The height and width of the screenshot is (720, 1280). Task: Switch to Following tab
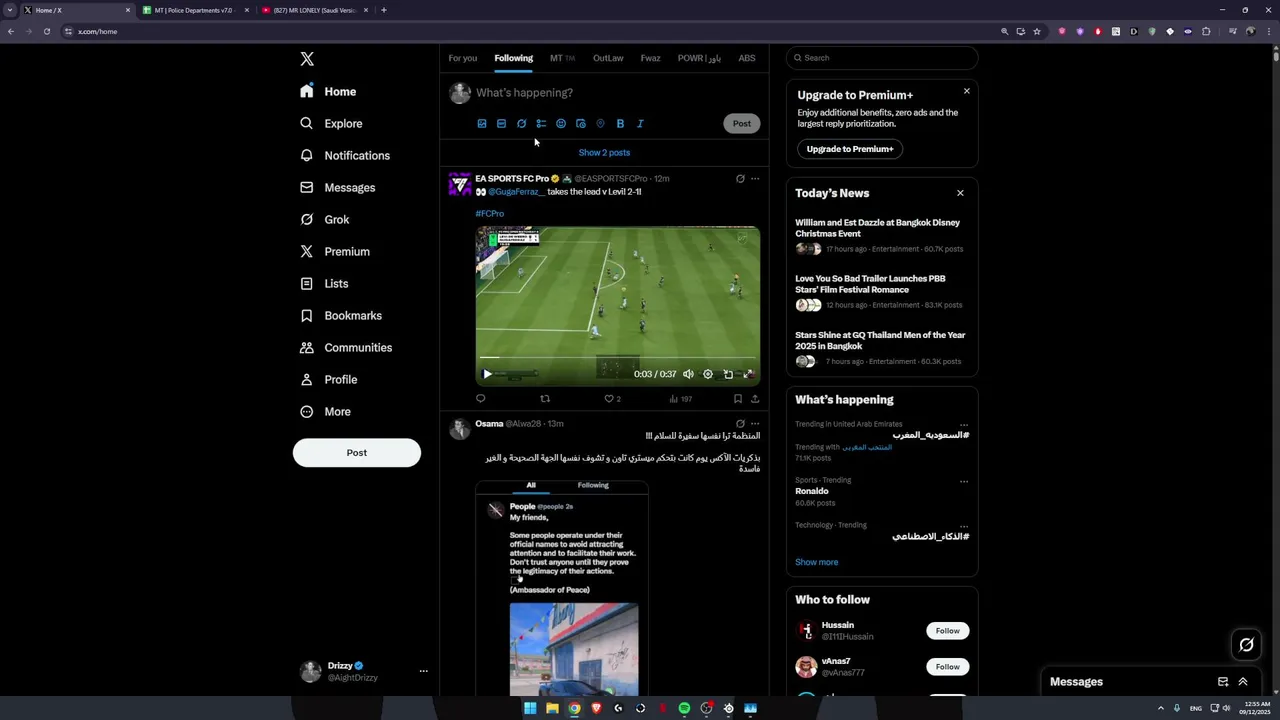point(513,58)
